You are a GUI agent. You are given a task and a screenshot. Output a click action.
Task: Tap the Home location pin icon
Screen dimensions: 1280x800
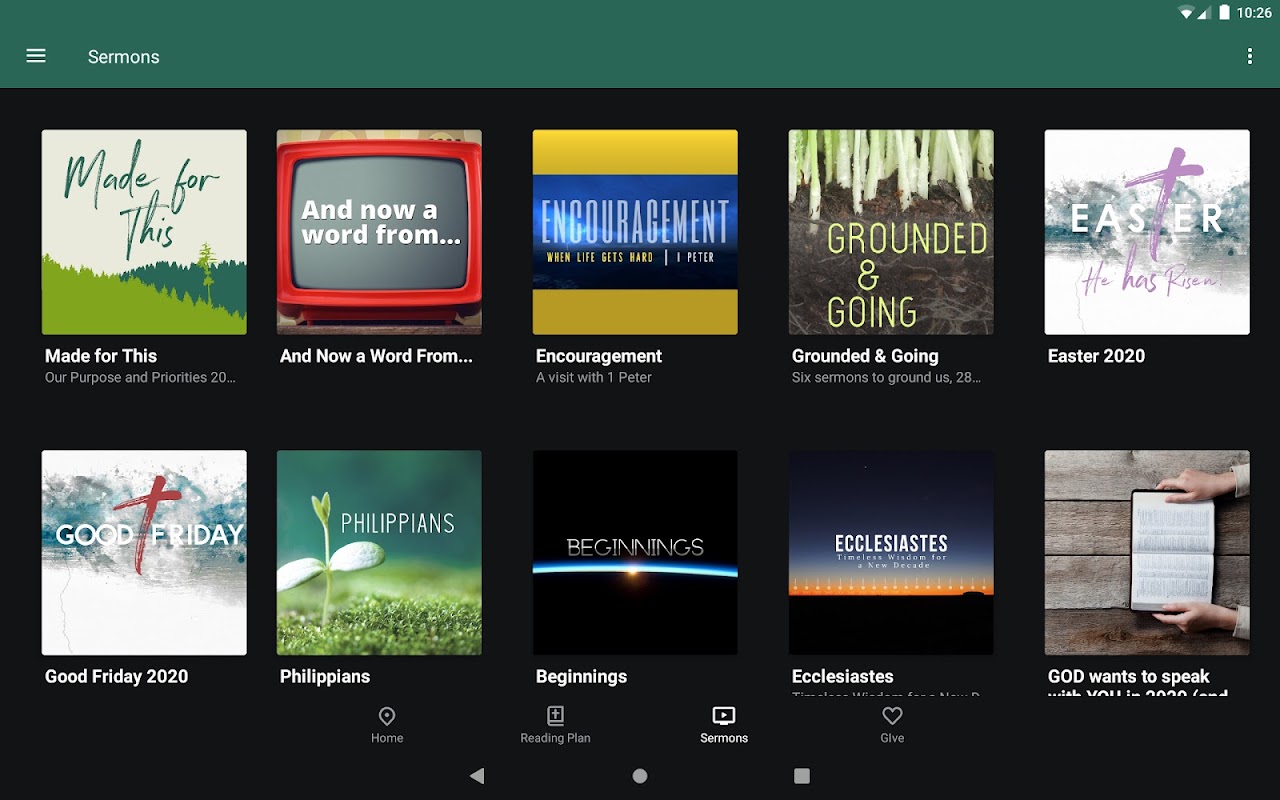point(387,716)
